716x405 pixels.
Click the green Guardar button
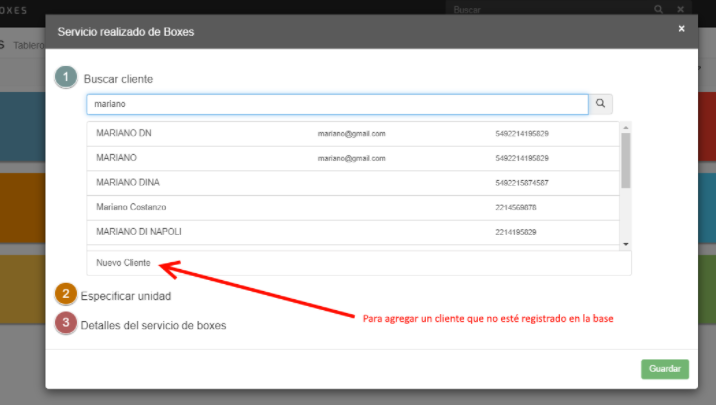click(x=665, y=369)
